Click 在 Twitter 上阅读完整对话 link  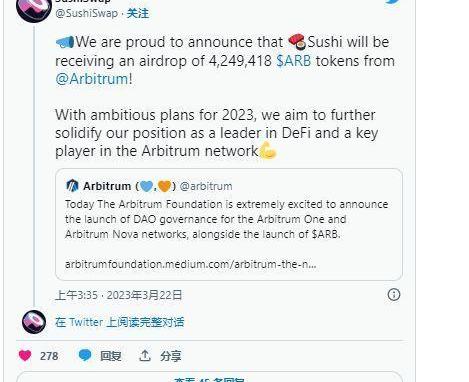point(119,322)
